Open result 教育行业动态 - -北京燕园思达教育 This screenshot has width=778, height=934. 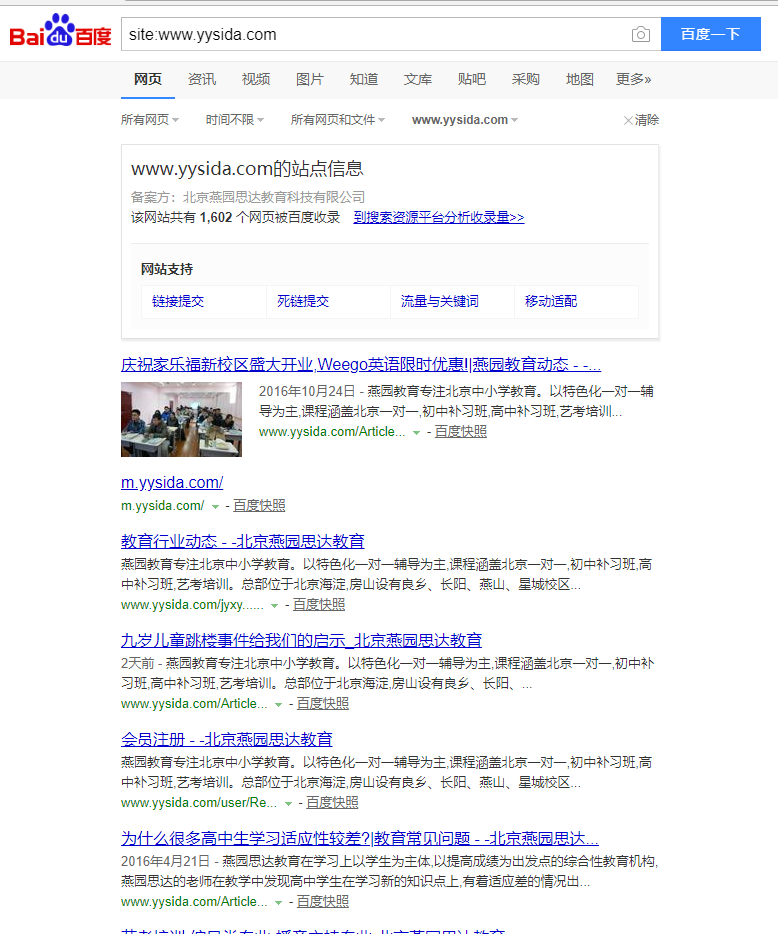tap(242, 541)
